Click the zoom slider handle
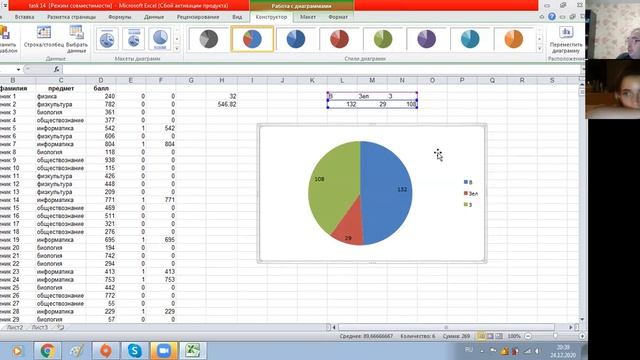The height and width of the screenshot is (360, 640). tap(555, 336)
